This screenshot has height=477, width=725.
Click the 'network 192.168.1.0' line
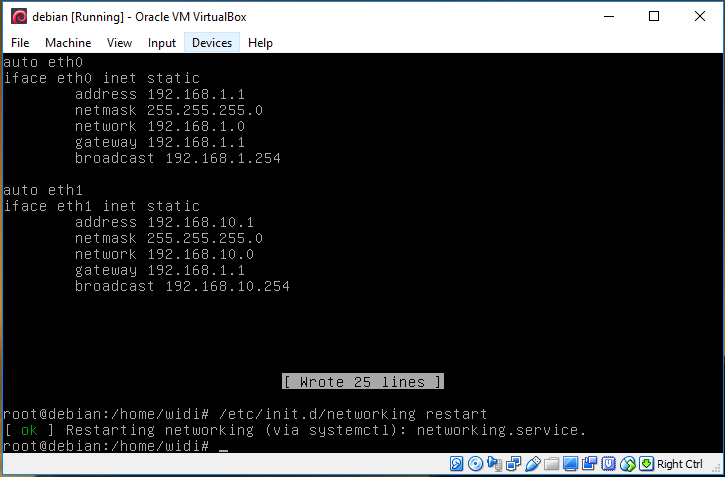point(160,126)
